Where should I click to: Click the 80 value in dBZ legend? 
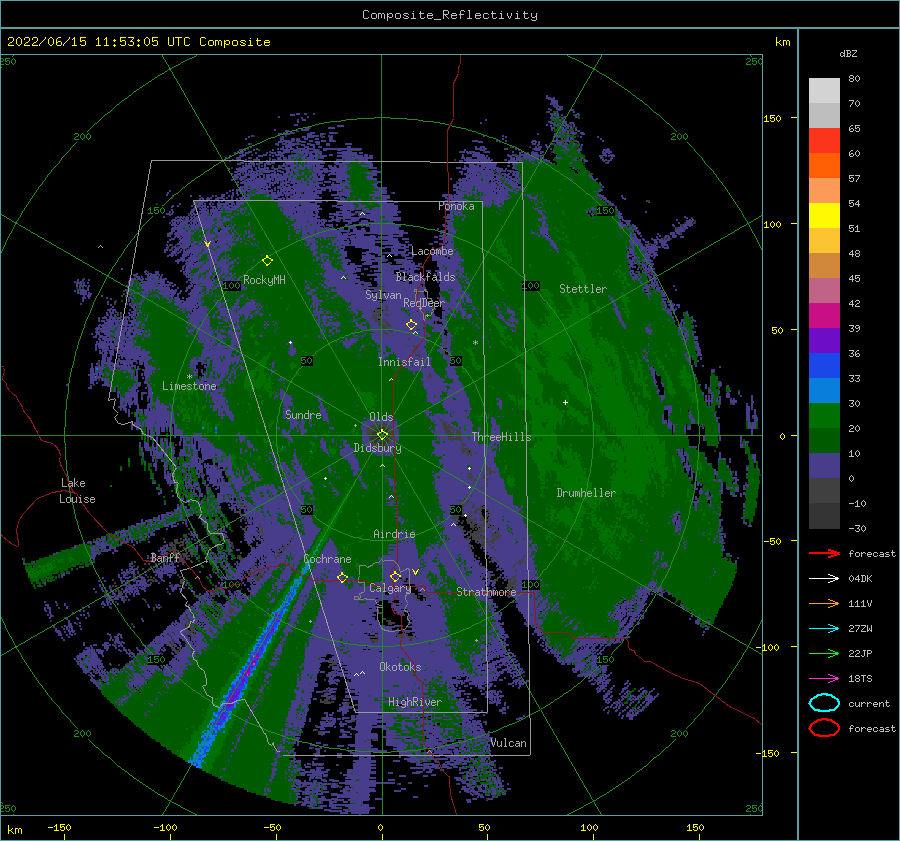[x=854, y=79]
